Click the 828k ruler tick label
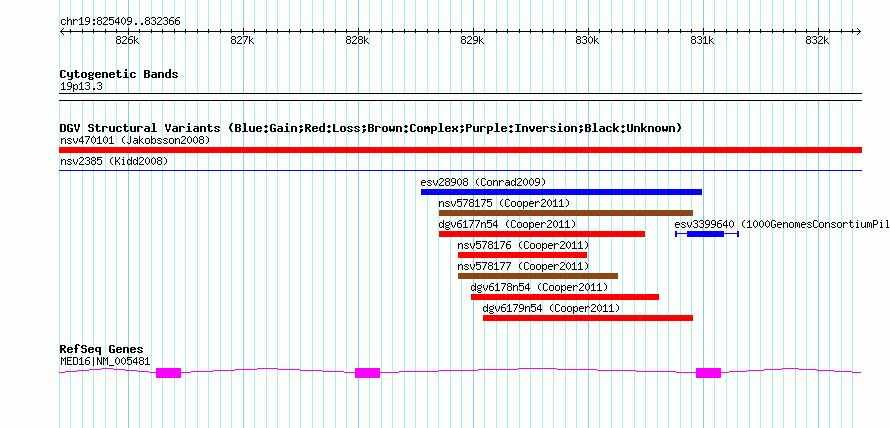Image resolution: width=890 pixels, height=428 pixels. [358, 41]
